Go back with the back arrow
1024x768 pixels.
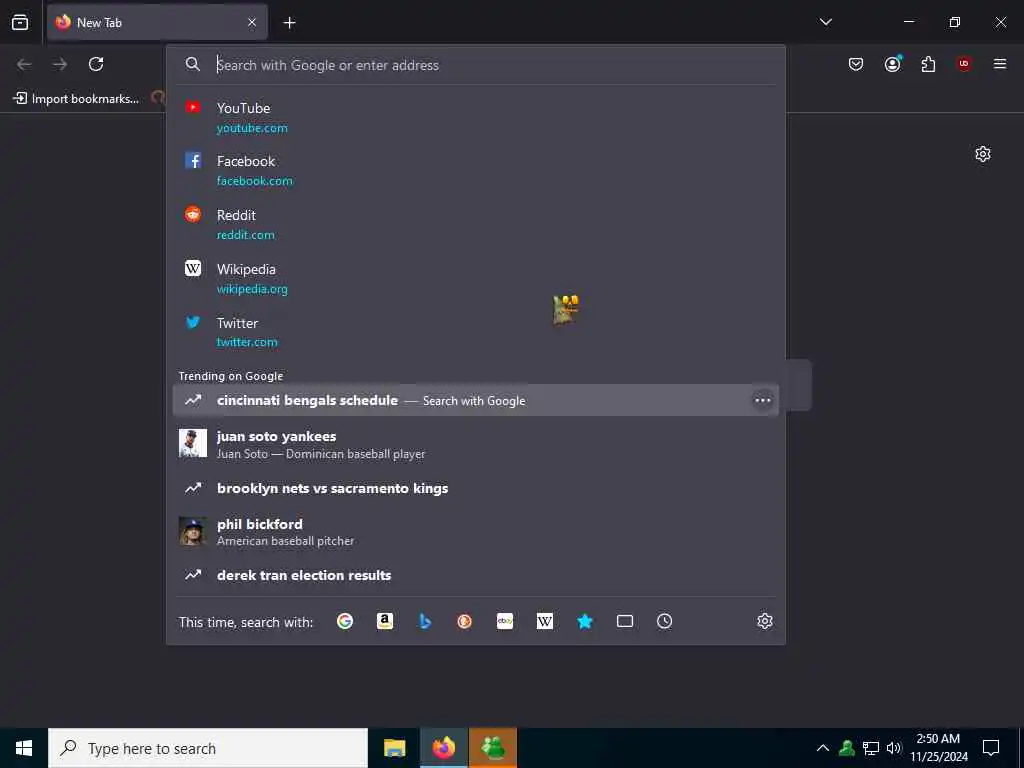[24, 64]
